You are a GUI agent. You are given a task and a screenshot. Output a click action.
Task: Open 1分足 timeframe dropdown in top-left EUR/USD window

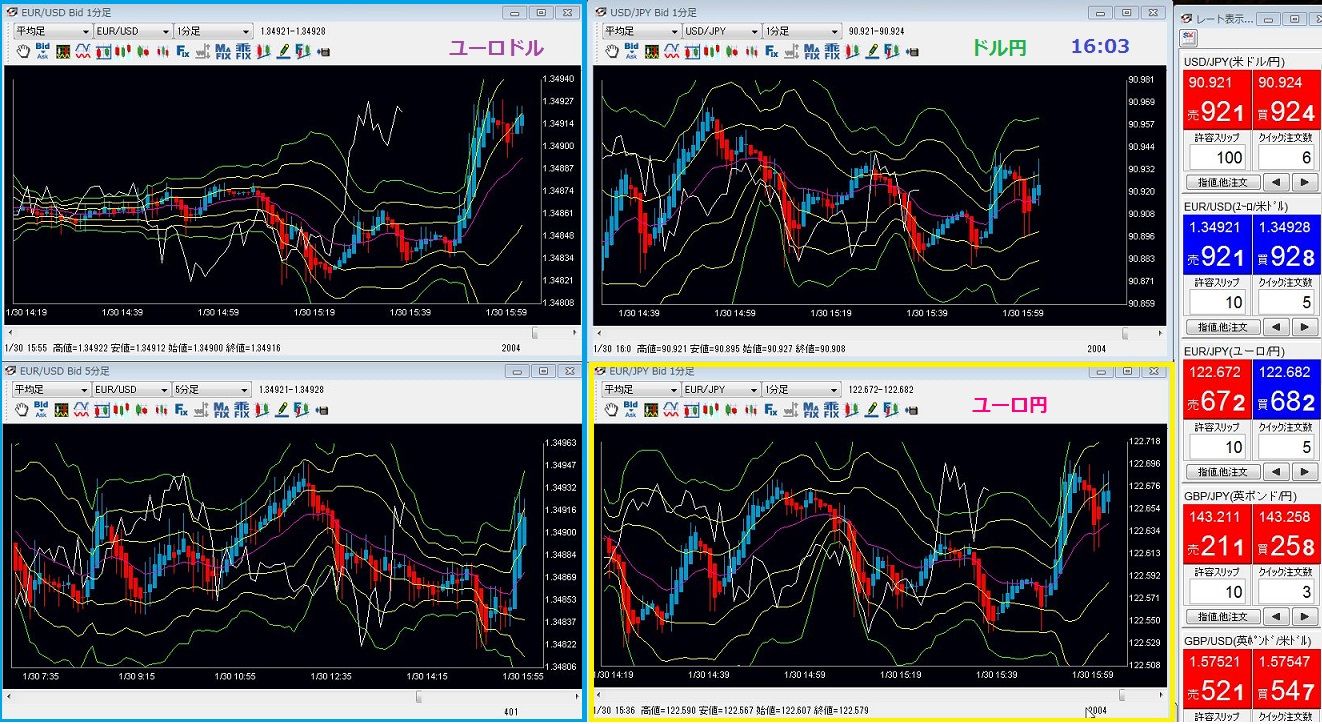(x=212, y=31)
